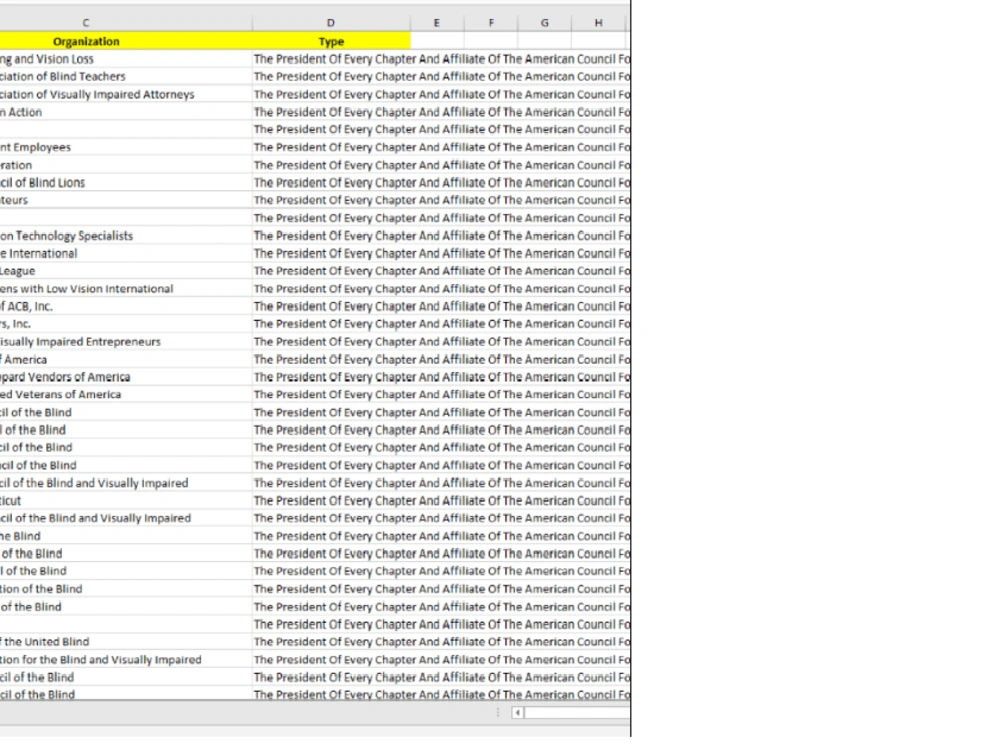Select the column C header
This screenshot has height=750, width=1000.
point(86,22)
